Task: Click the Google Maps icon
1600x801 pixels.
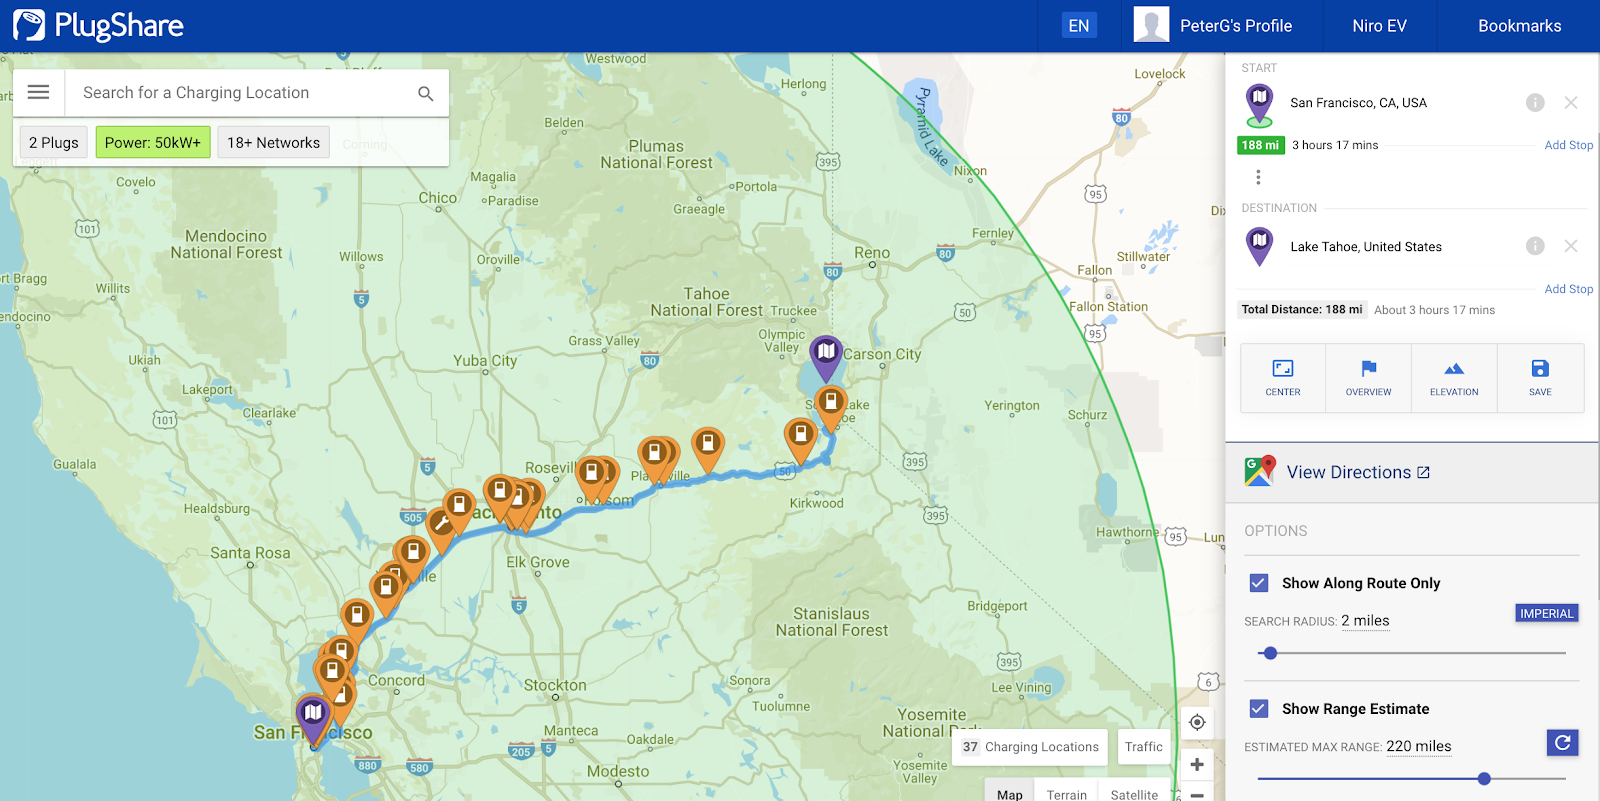Action: [x=1260, y=471]
